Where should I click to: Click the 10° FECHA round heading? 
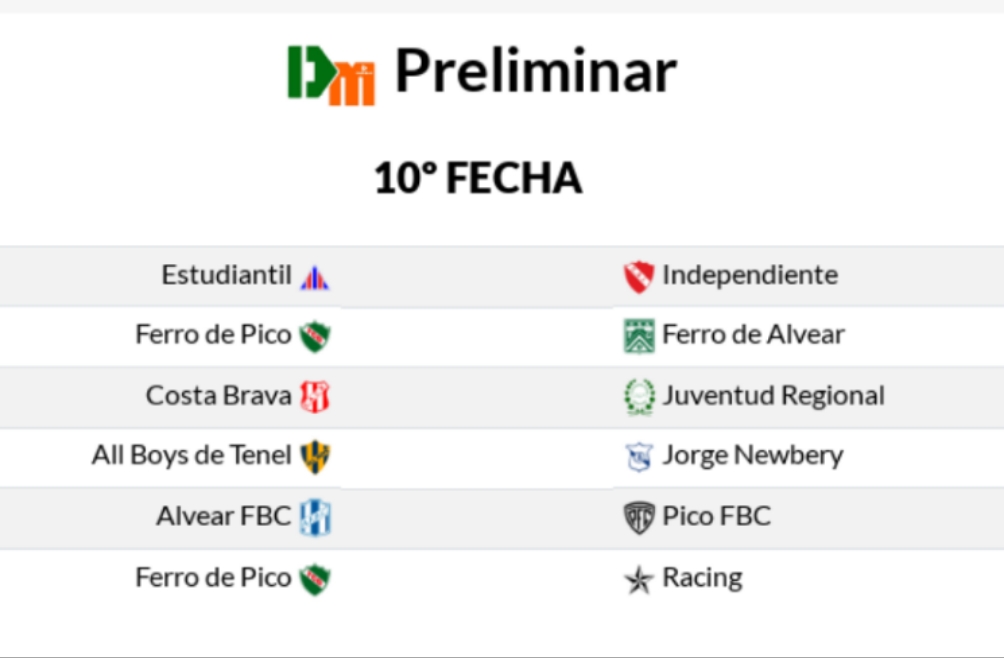pos(478,178)
